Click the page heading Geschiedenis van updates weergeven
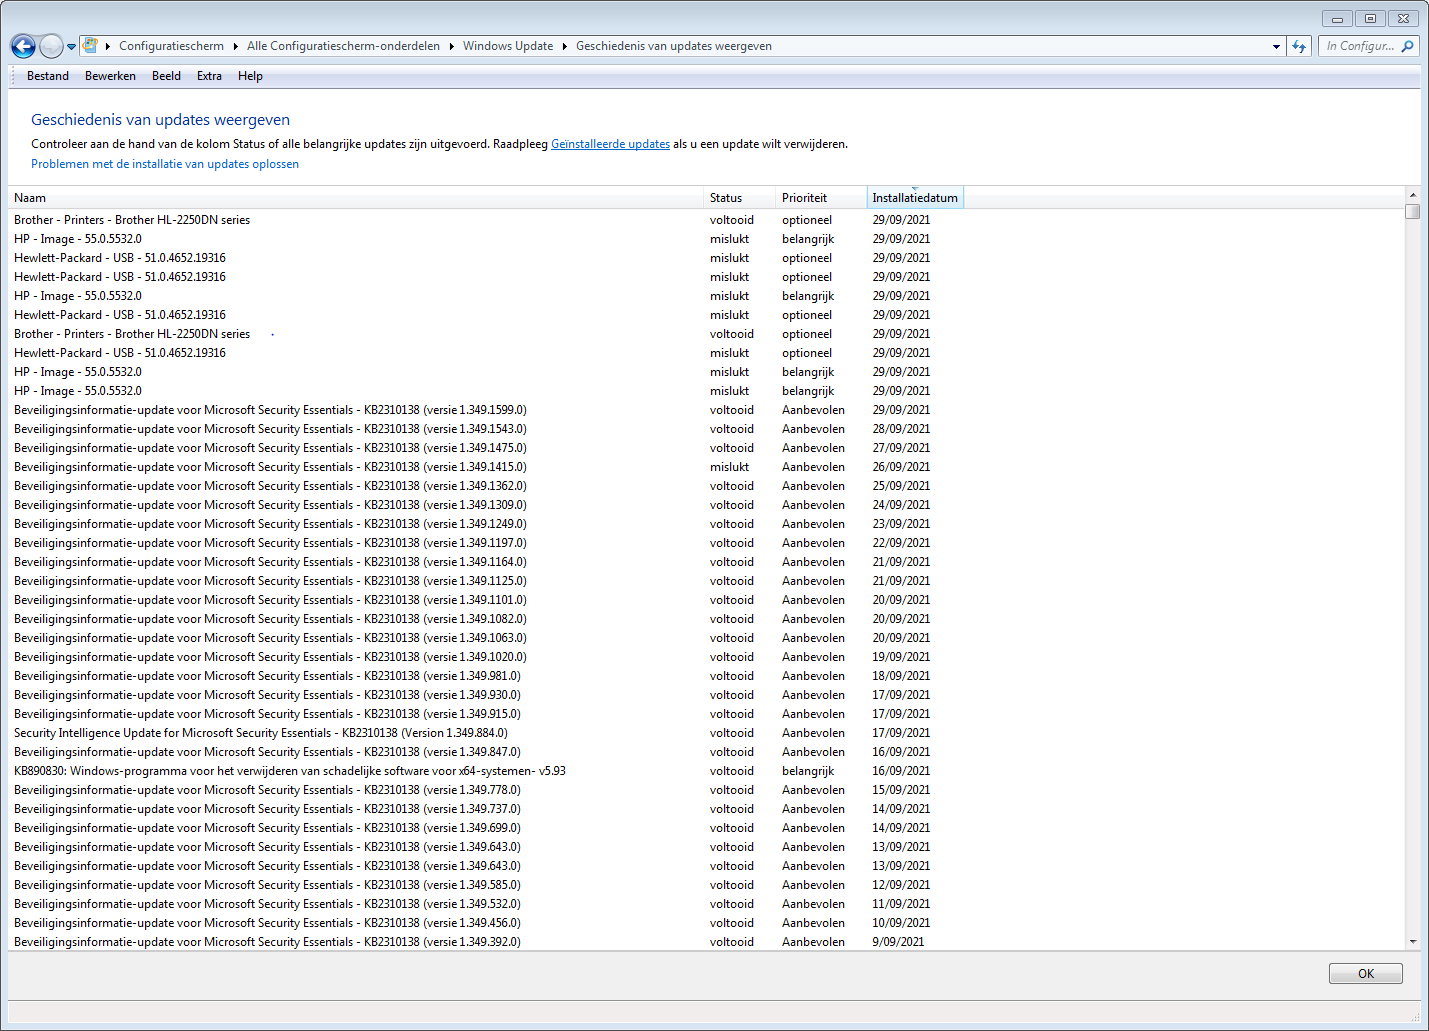 (160, 120)
